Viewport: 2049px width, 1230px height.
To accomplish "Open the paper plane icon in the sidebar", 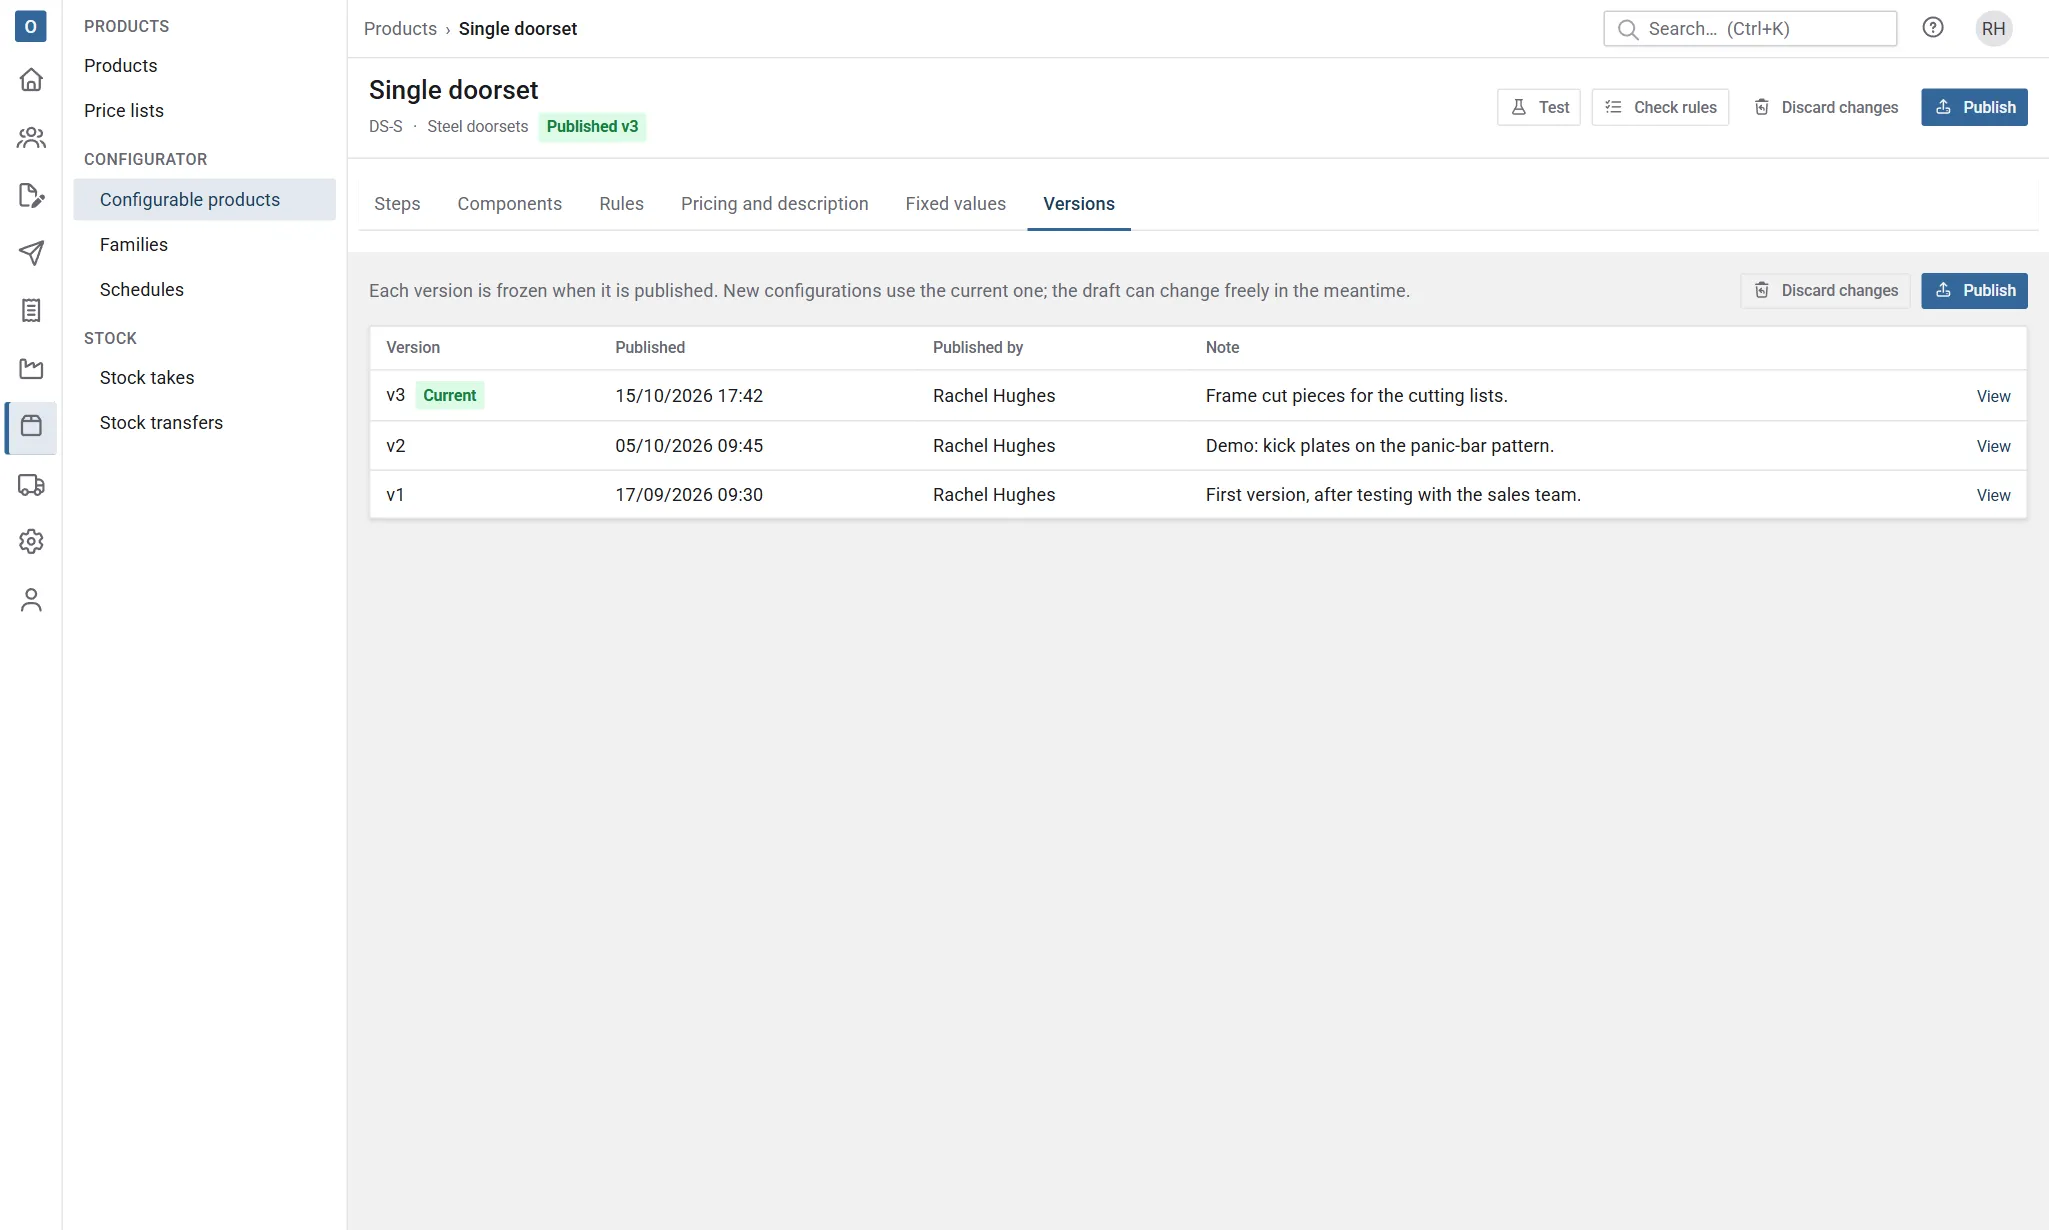I will pyautogui.click(x=31, y=253).
